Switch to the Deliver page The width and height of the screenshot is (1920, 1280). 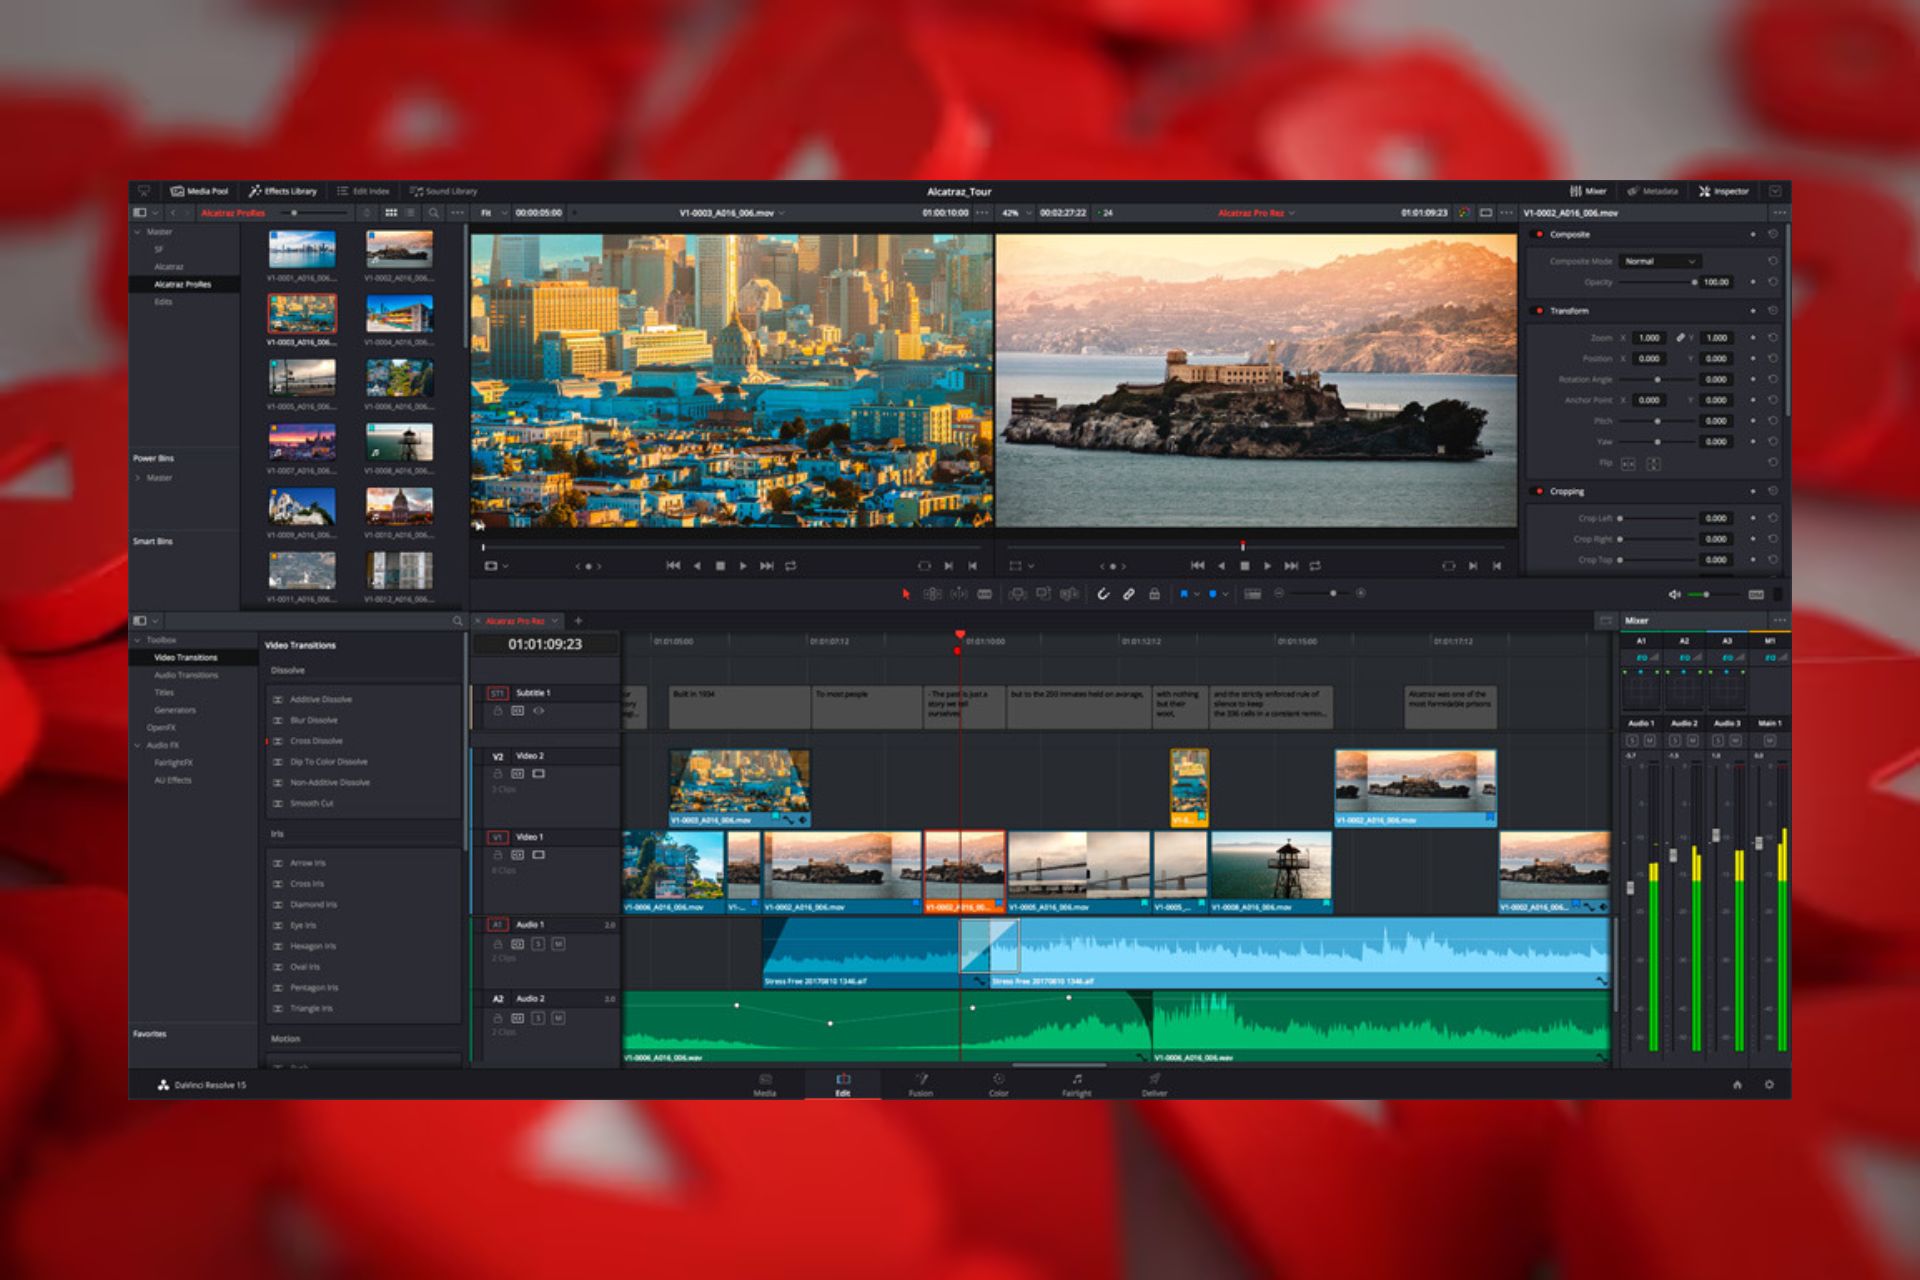1155,1085
